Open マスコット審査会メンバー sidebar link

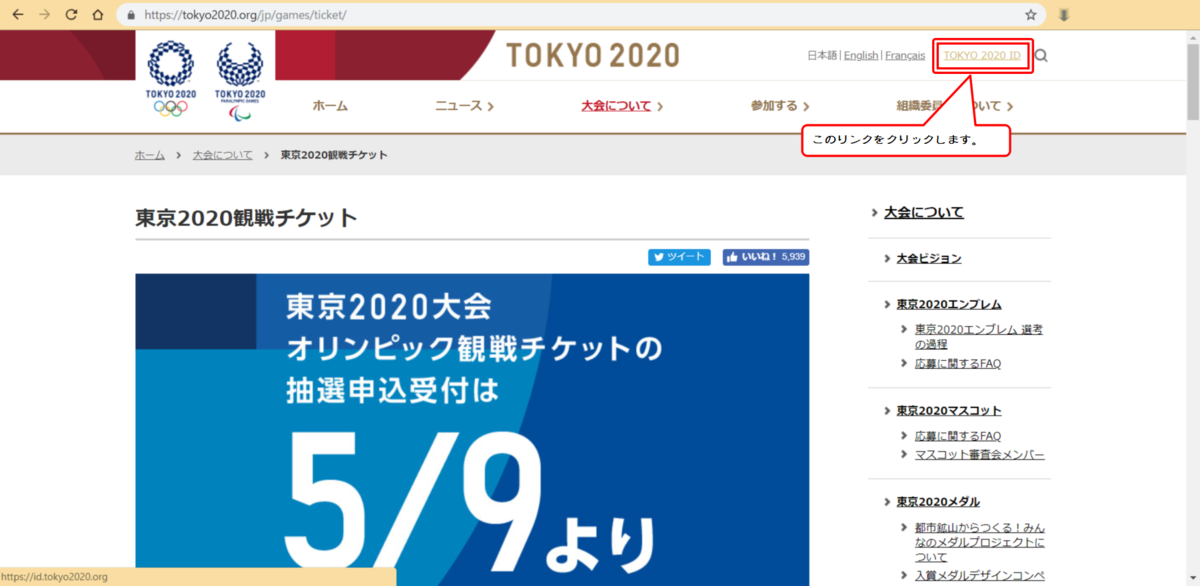(x=980, y=455)
